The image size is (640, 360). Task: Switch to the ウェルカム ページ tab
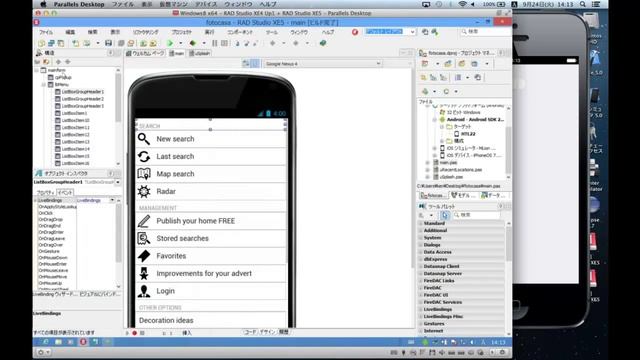pos(145,53)
